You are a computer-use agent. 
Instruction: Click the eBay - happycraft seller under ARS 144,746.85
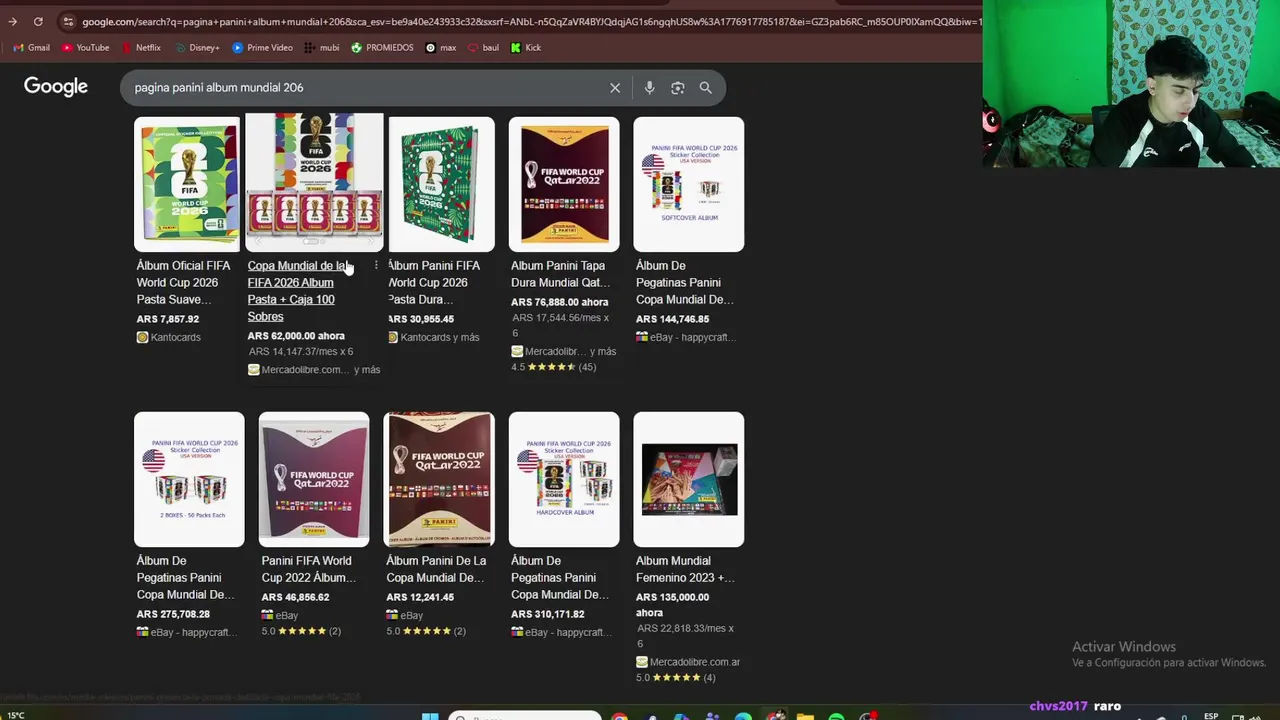[x=686, y=337]
